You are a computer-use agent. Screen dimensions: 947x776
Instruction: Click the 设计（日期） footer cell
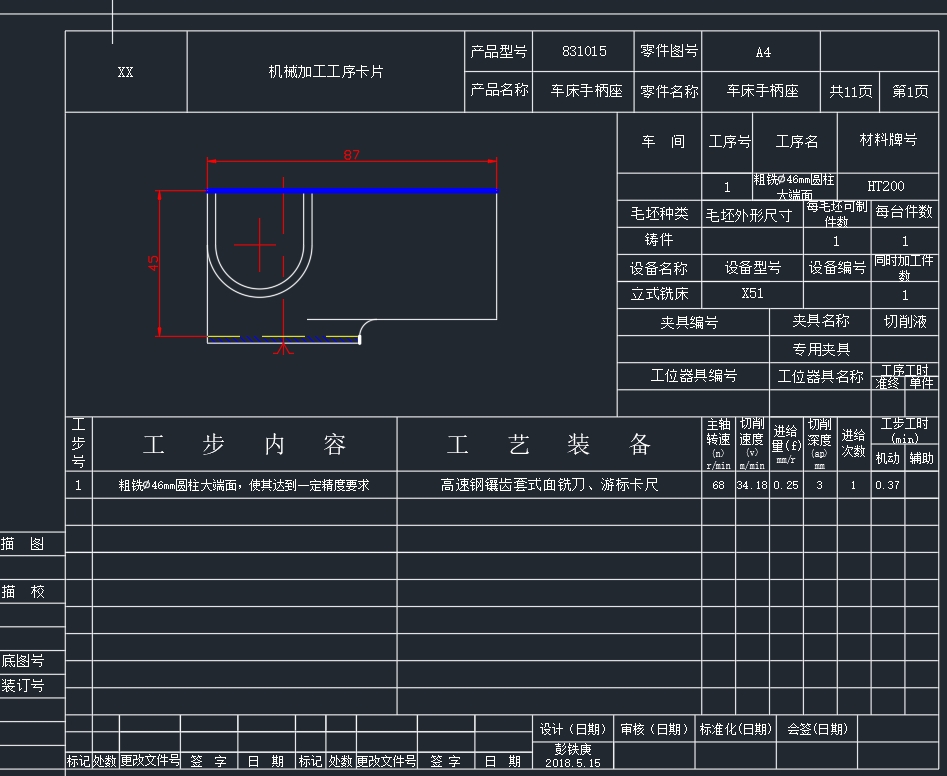point(573,730)
